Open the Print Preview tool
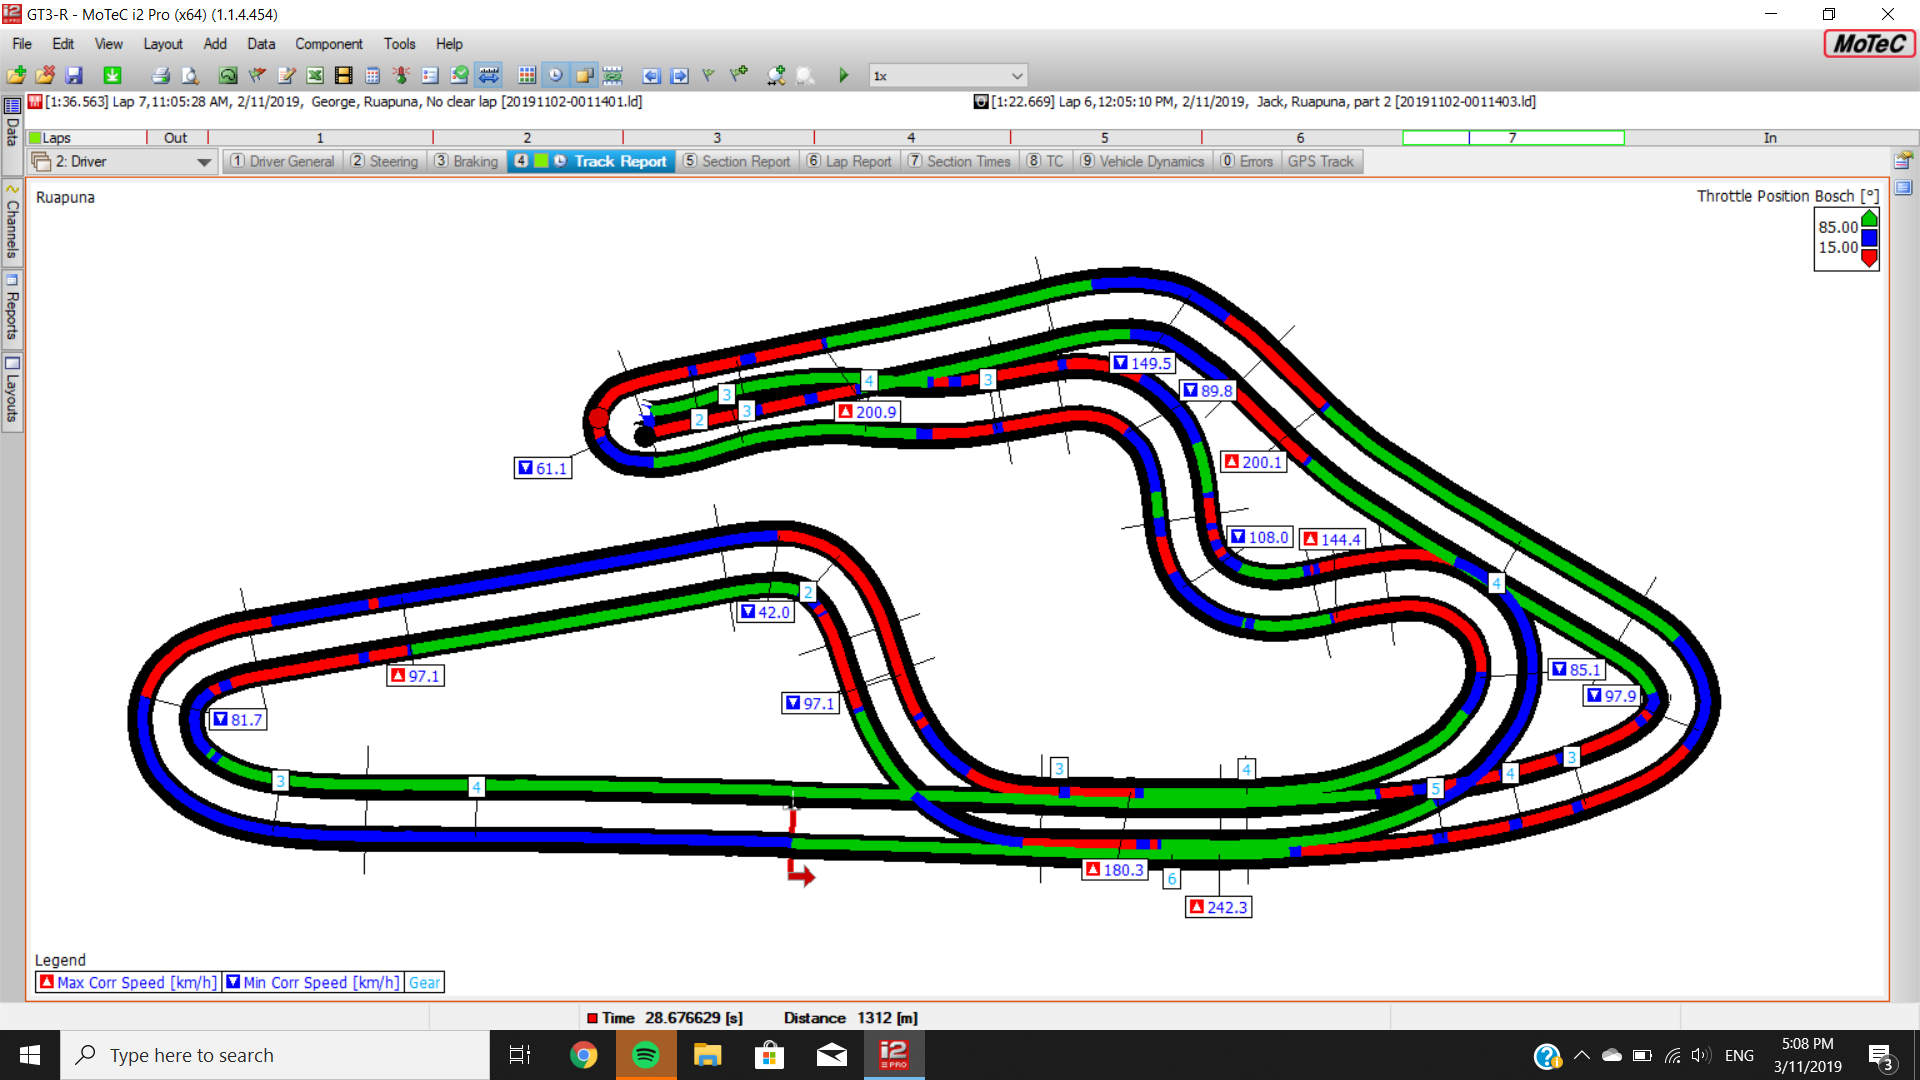Viewport: 1920px width, 1080px height. (x=188, y=75)
